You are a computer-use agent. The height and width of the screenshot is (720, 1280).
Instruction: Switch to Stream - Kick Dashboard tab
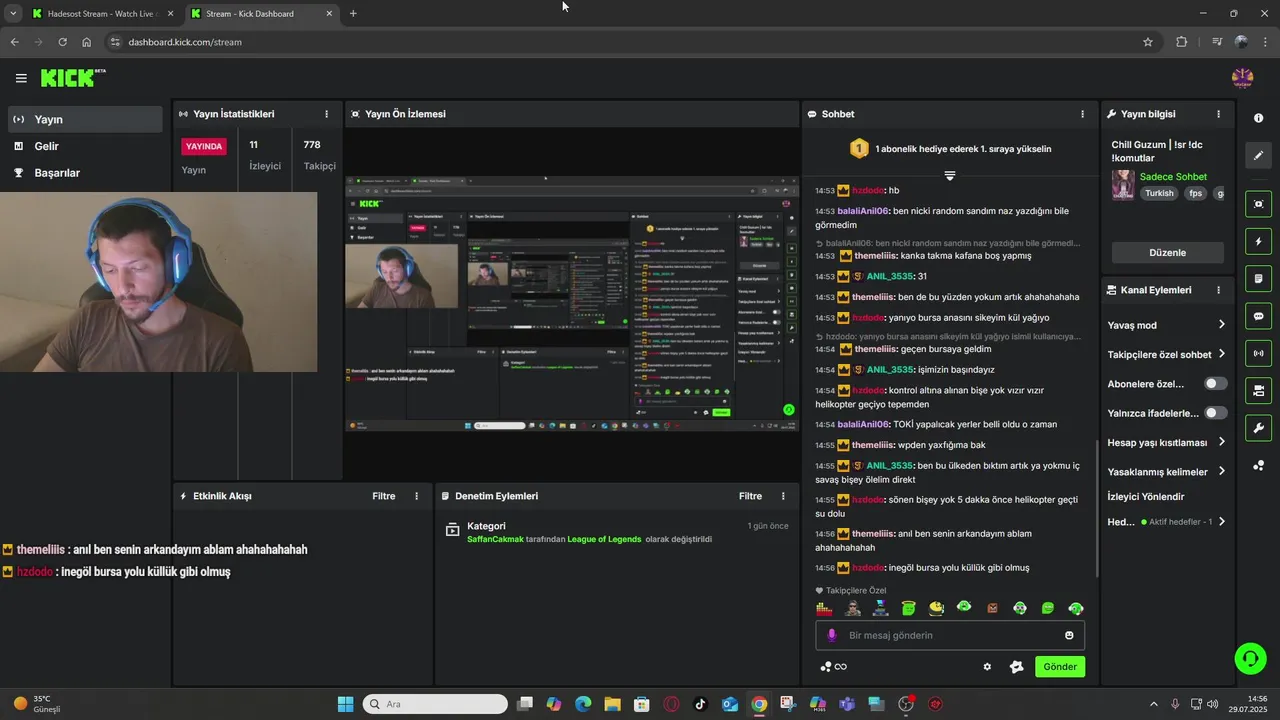coord(261,13)
